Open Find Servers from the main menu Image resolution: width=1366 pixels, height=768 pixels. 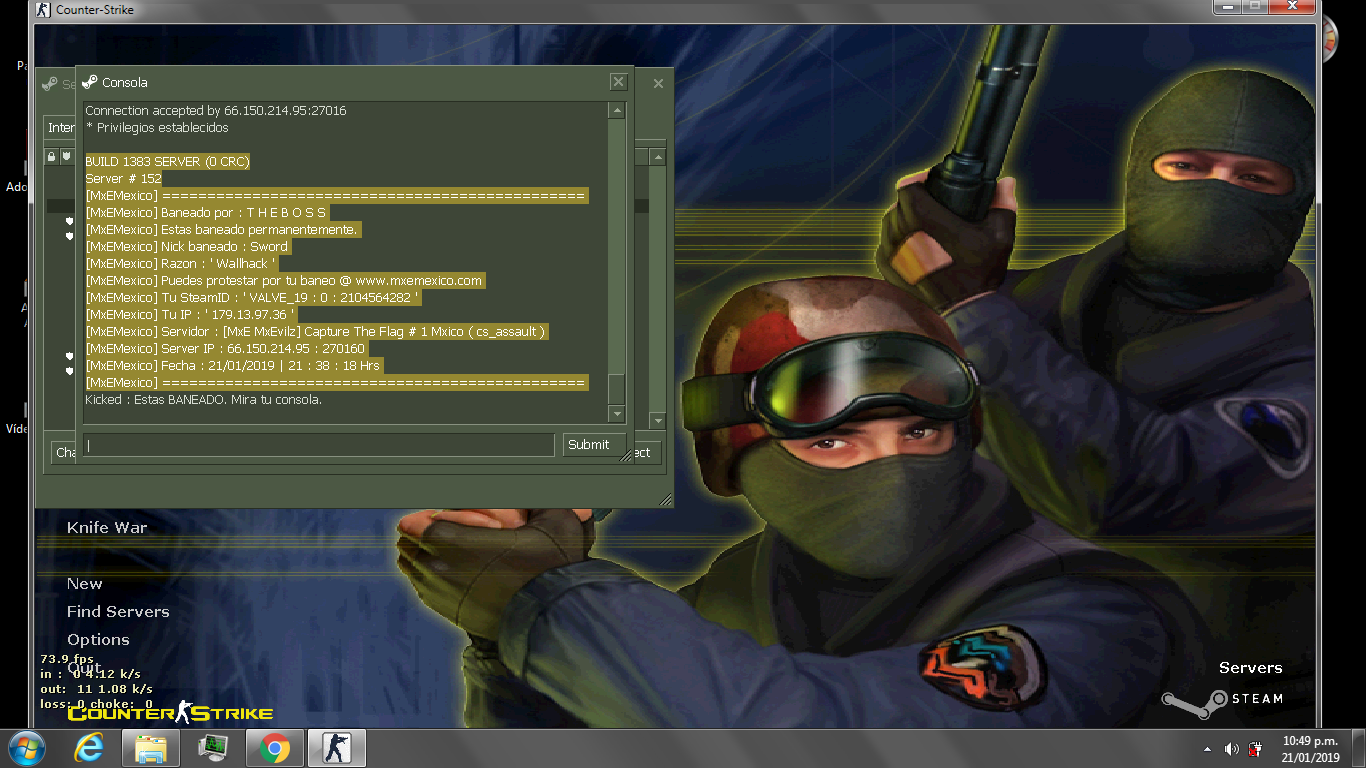[x=118, y=612]
